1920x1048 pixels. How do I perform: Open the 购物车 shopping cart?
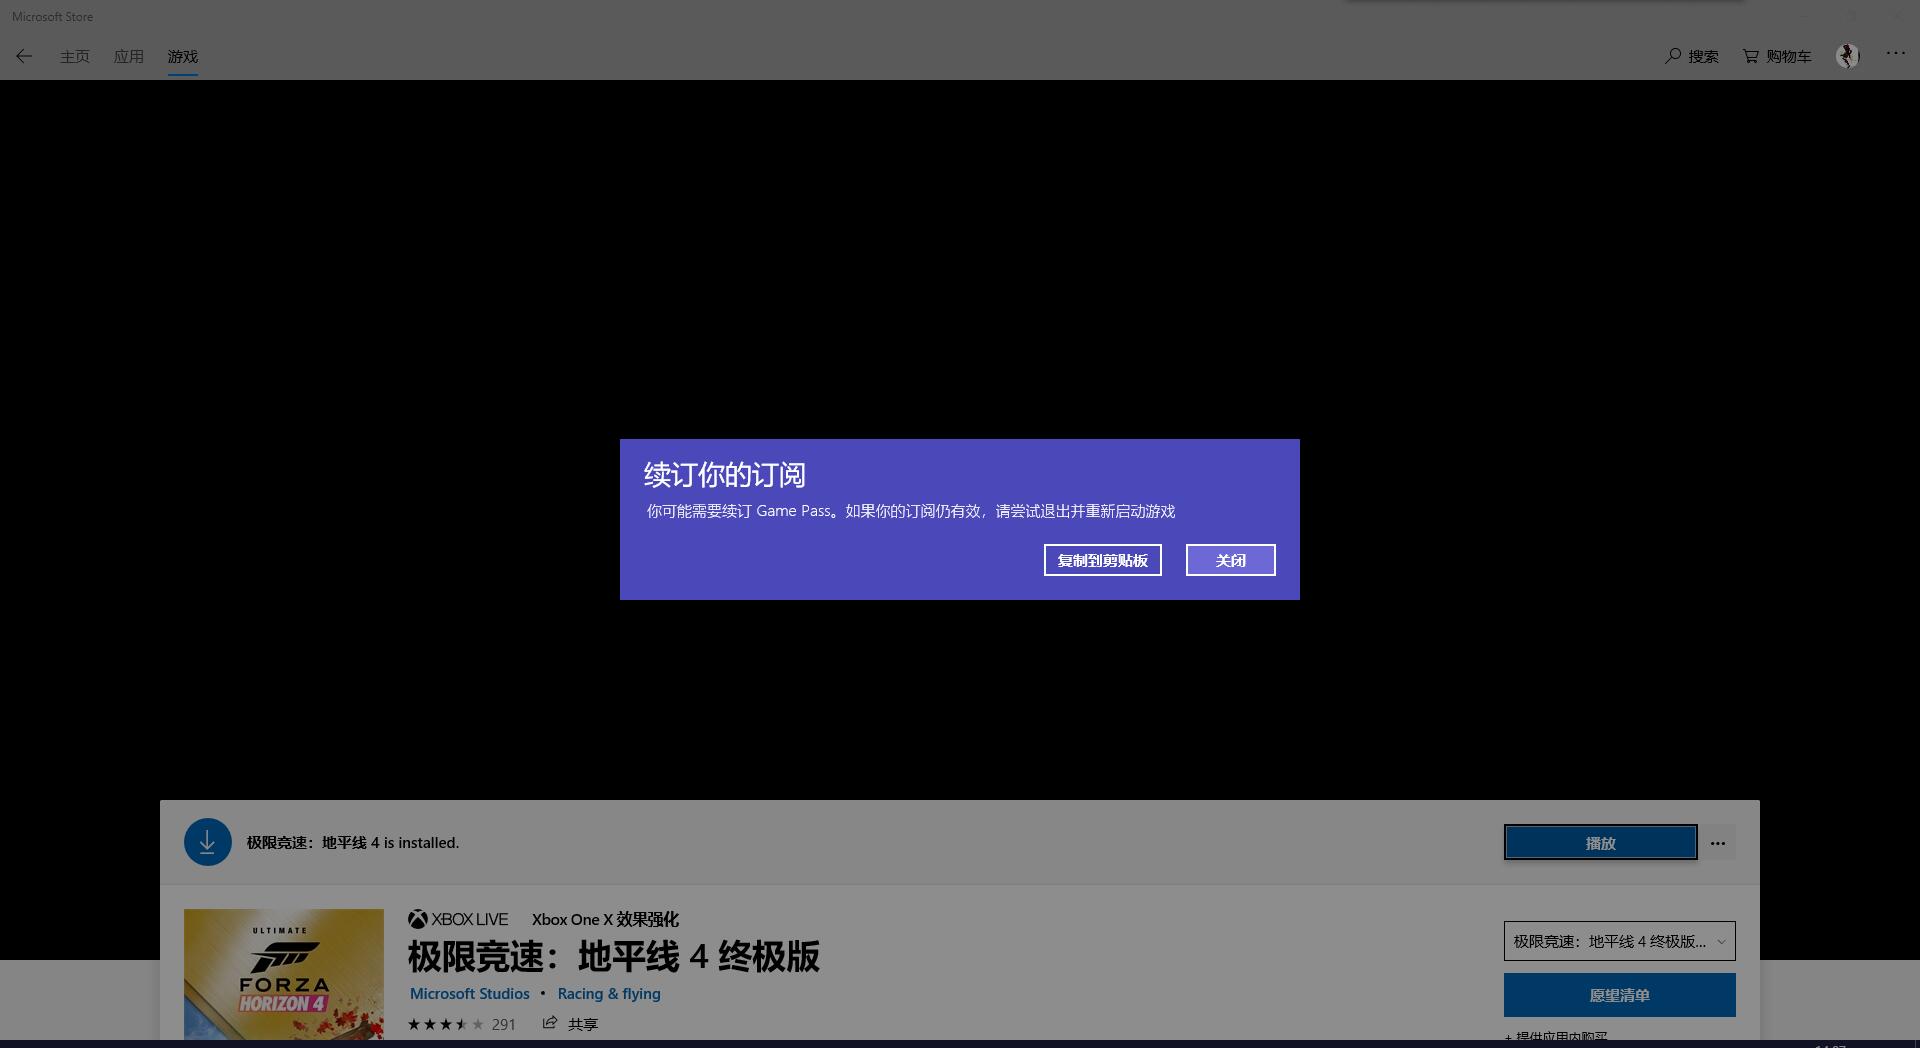coord(1777,56)
